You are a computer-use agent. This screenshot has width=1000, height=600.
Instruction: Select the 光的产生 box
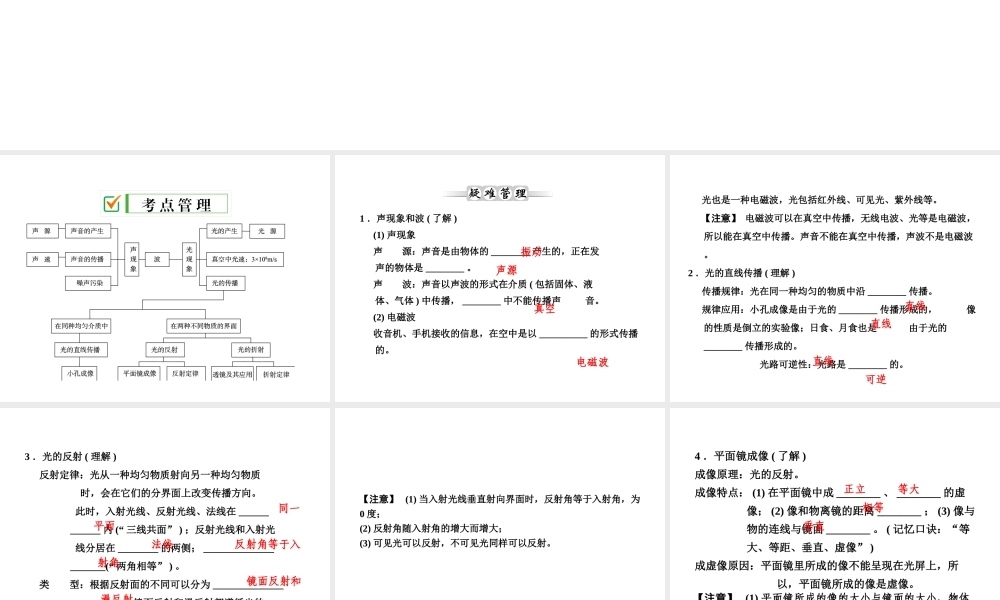224,231
